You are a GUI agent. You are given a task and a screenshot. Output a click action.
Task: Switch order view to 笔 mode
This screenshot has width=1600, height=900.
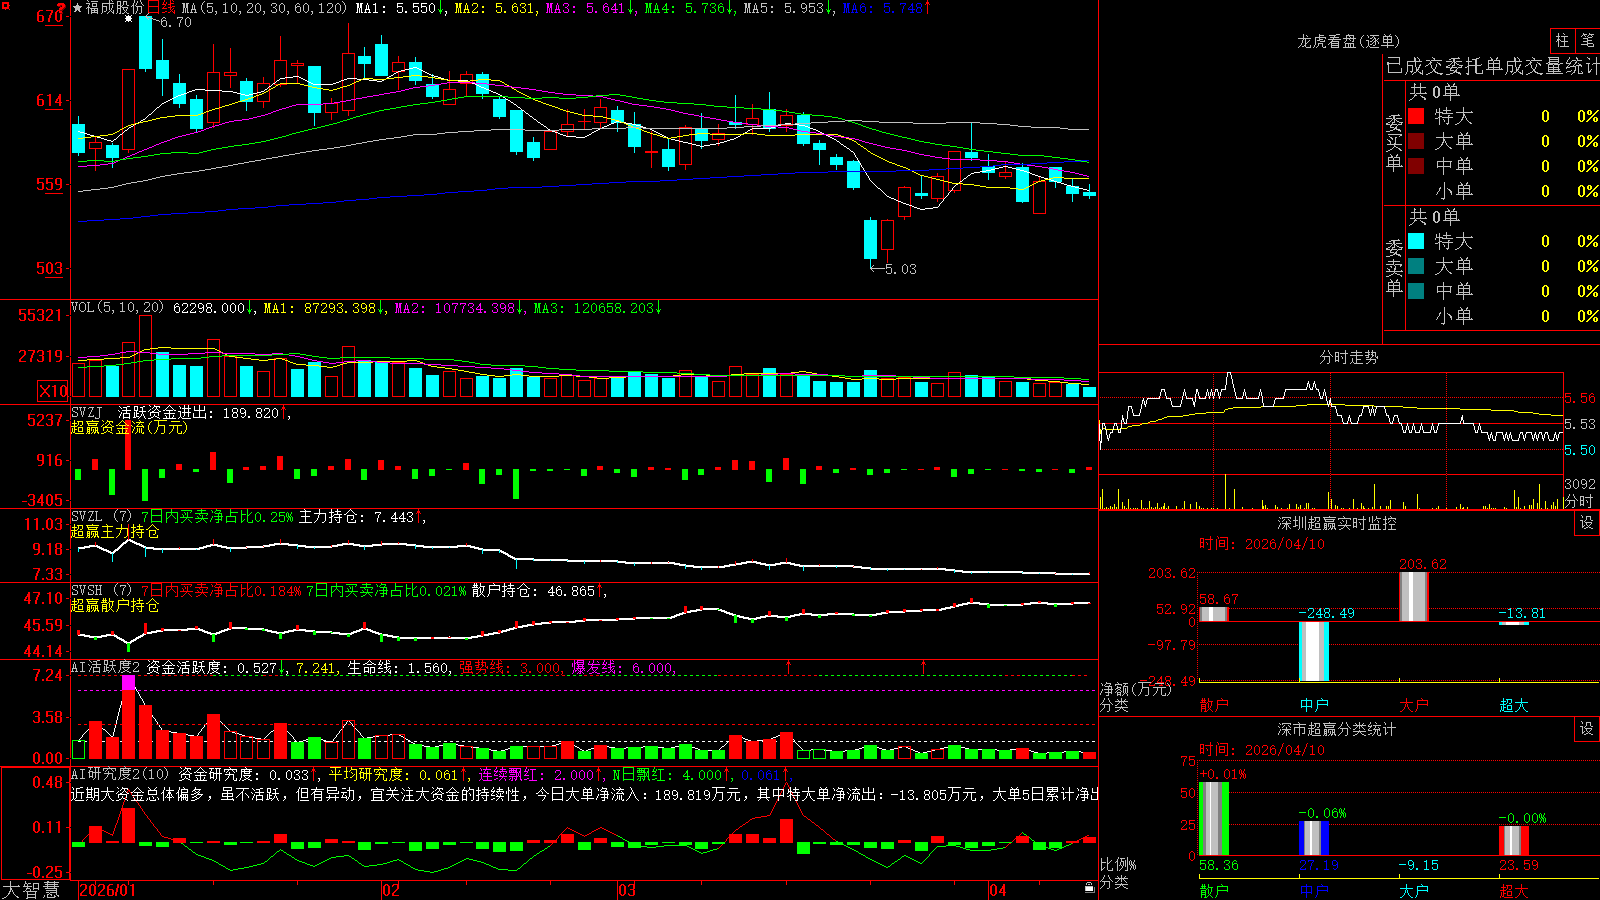pos(1588,40)
